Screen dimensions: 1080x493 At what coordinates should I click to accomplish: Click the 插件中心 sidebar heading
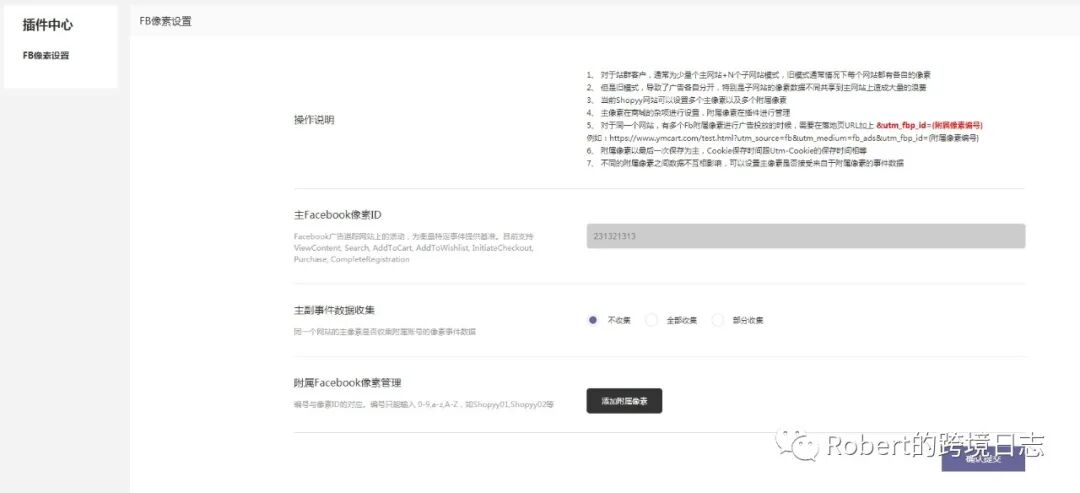pyautogui.click(x=48, y=25)
